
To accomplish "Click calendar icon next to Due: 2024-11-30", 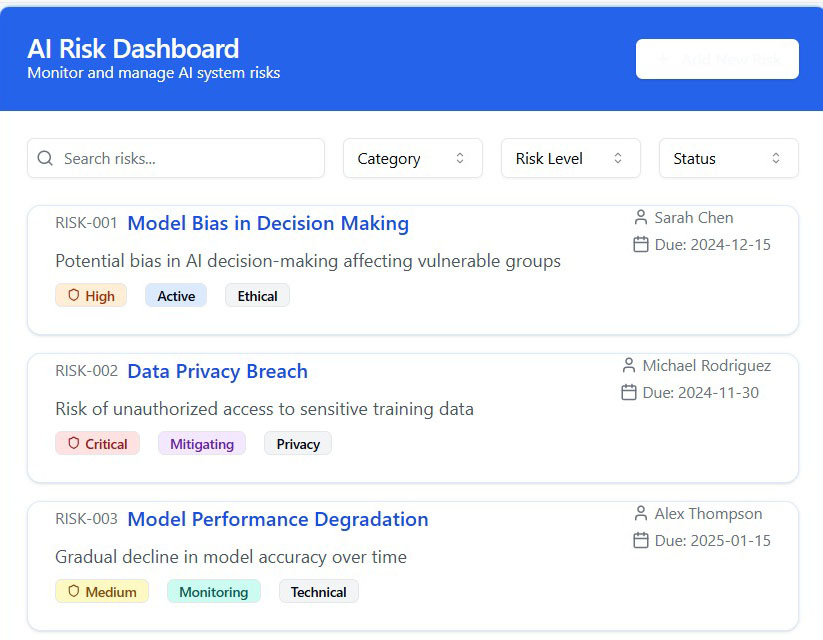I will point(628,393).
